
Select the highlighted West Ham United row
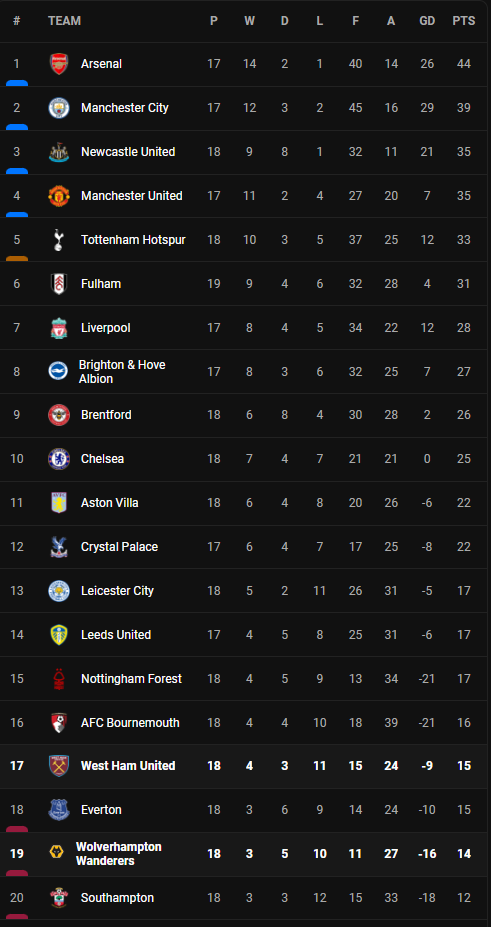click(x=245, y=766)
